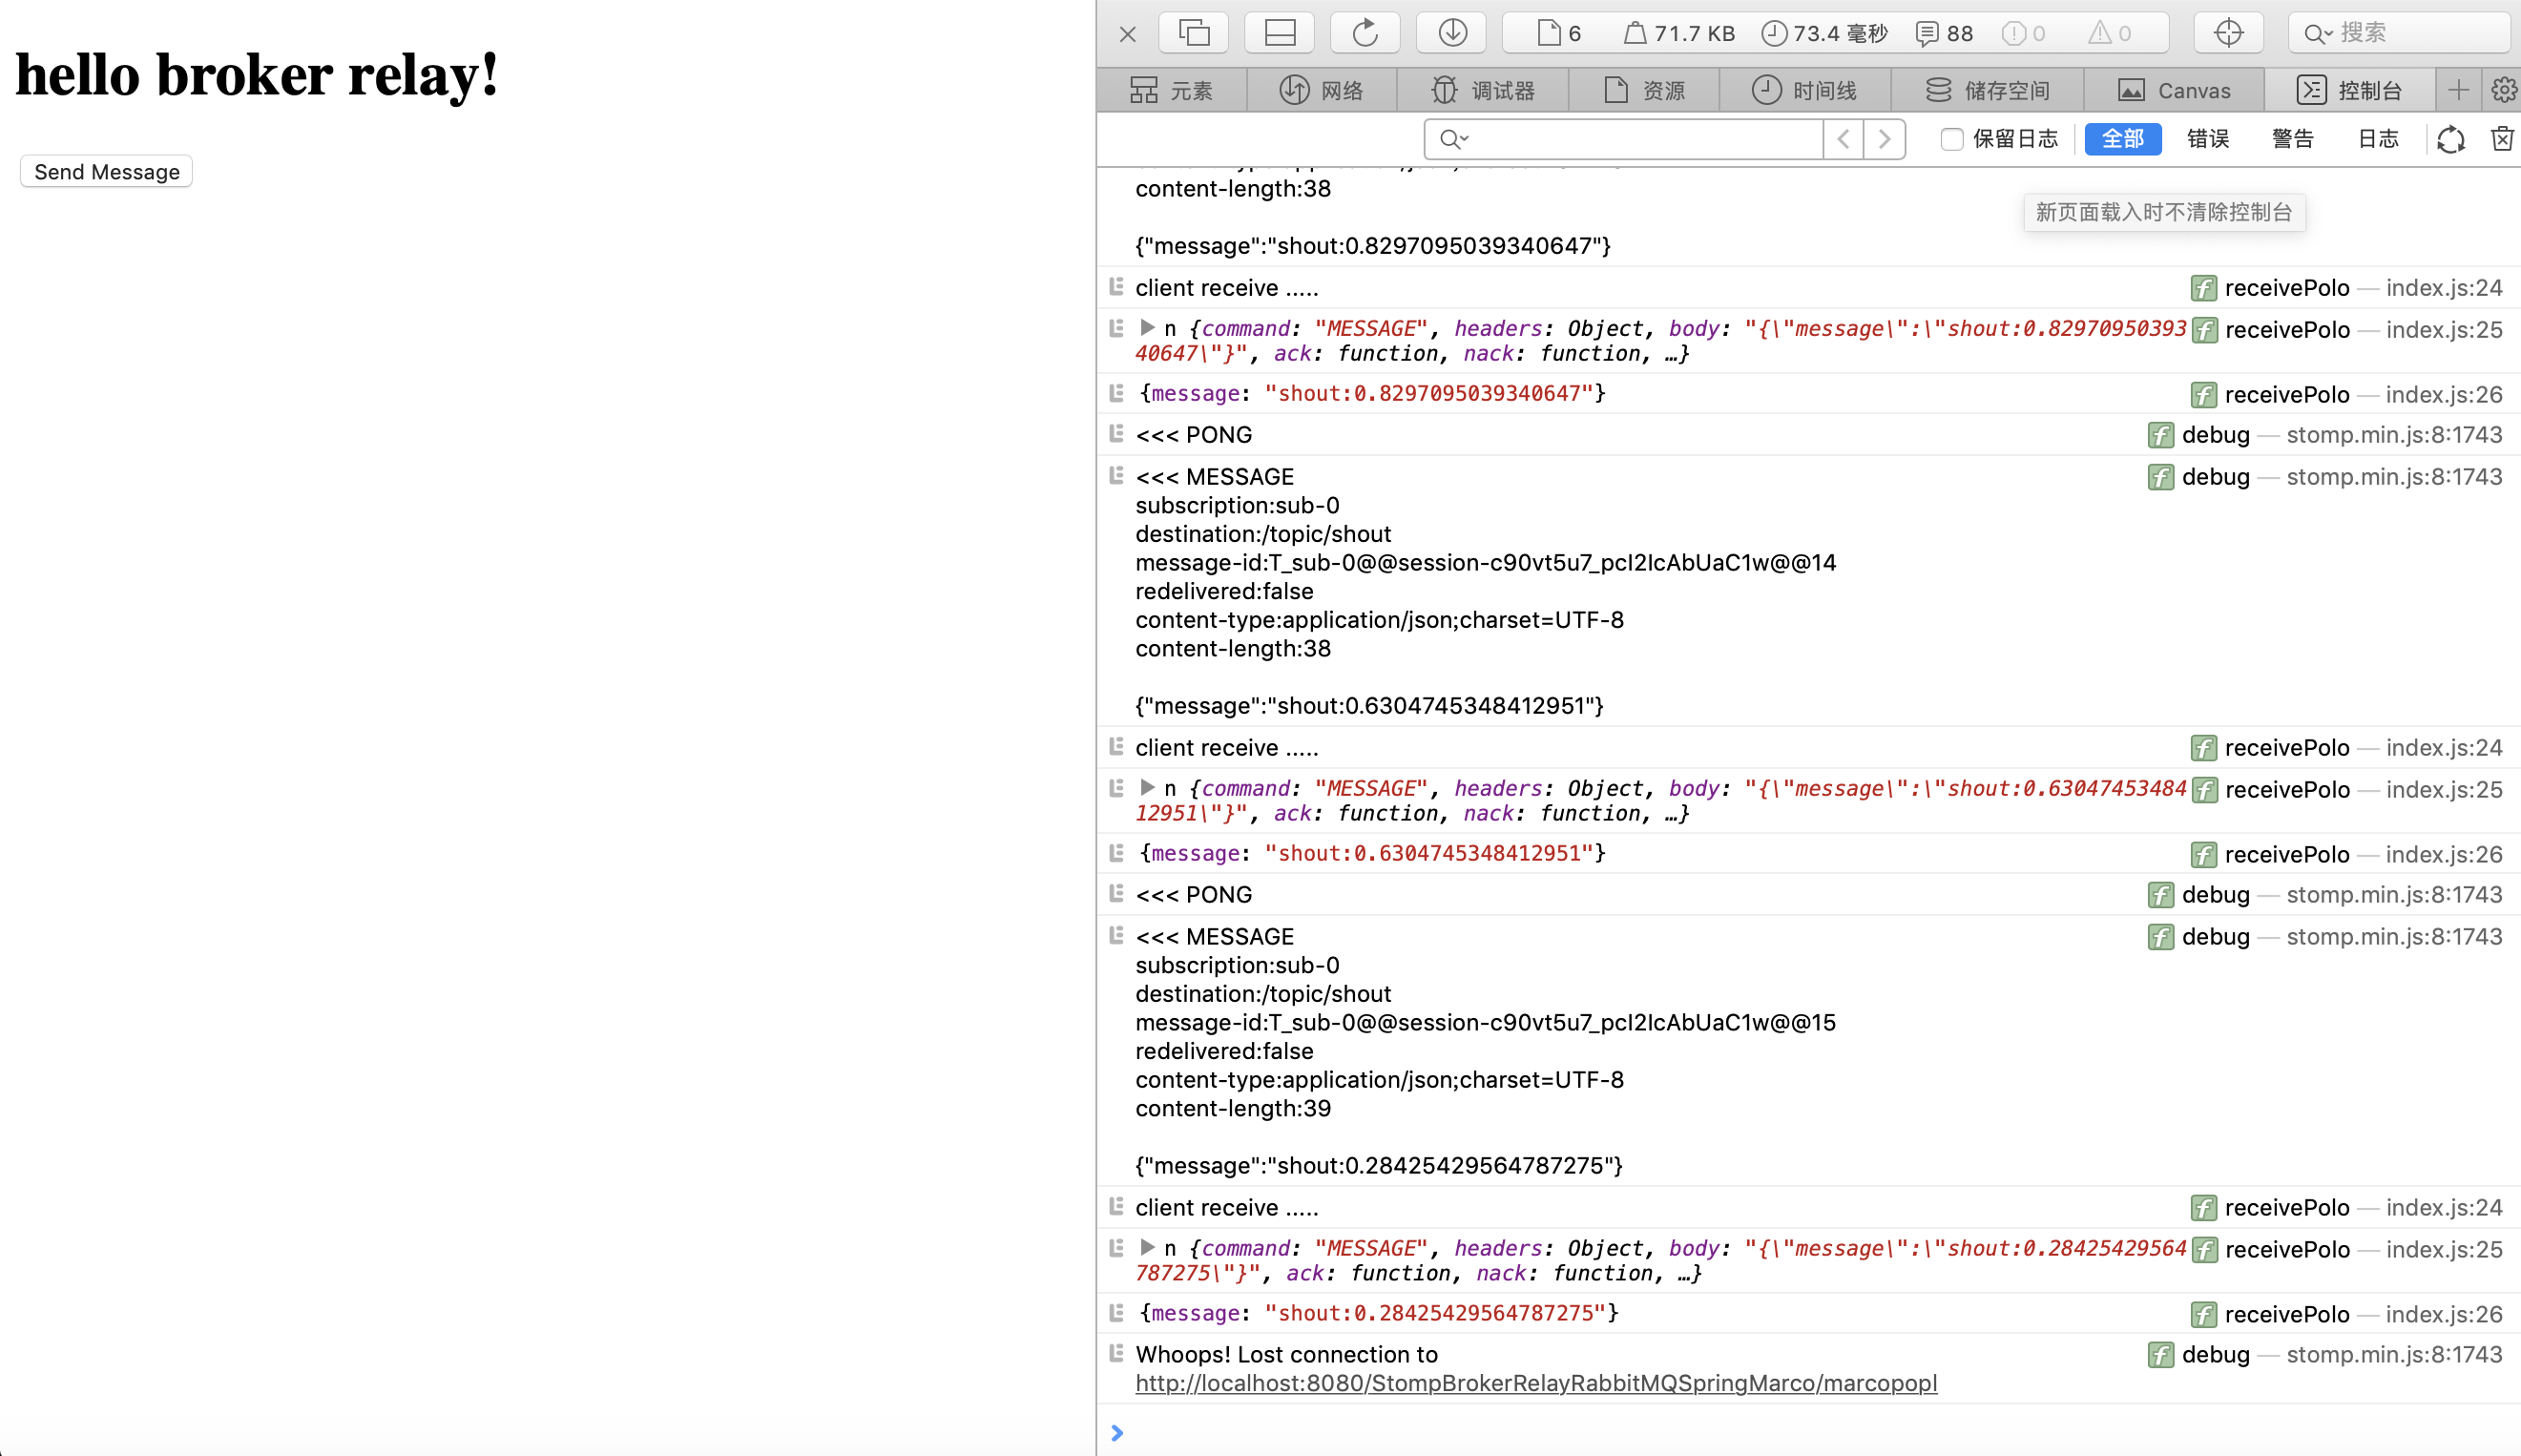The image size is (2521, 1456).
Task: Click the function icon of receivePolo index.js:24 last row
Action: [2203, 1209]
